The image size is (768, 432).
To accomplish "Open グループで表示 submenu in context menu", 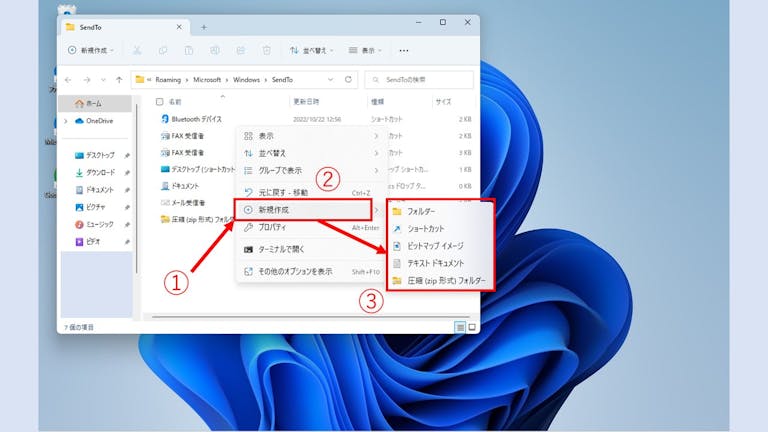I will click(x=312, y=170).
